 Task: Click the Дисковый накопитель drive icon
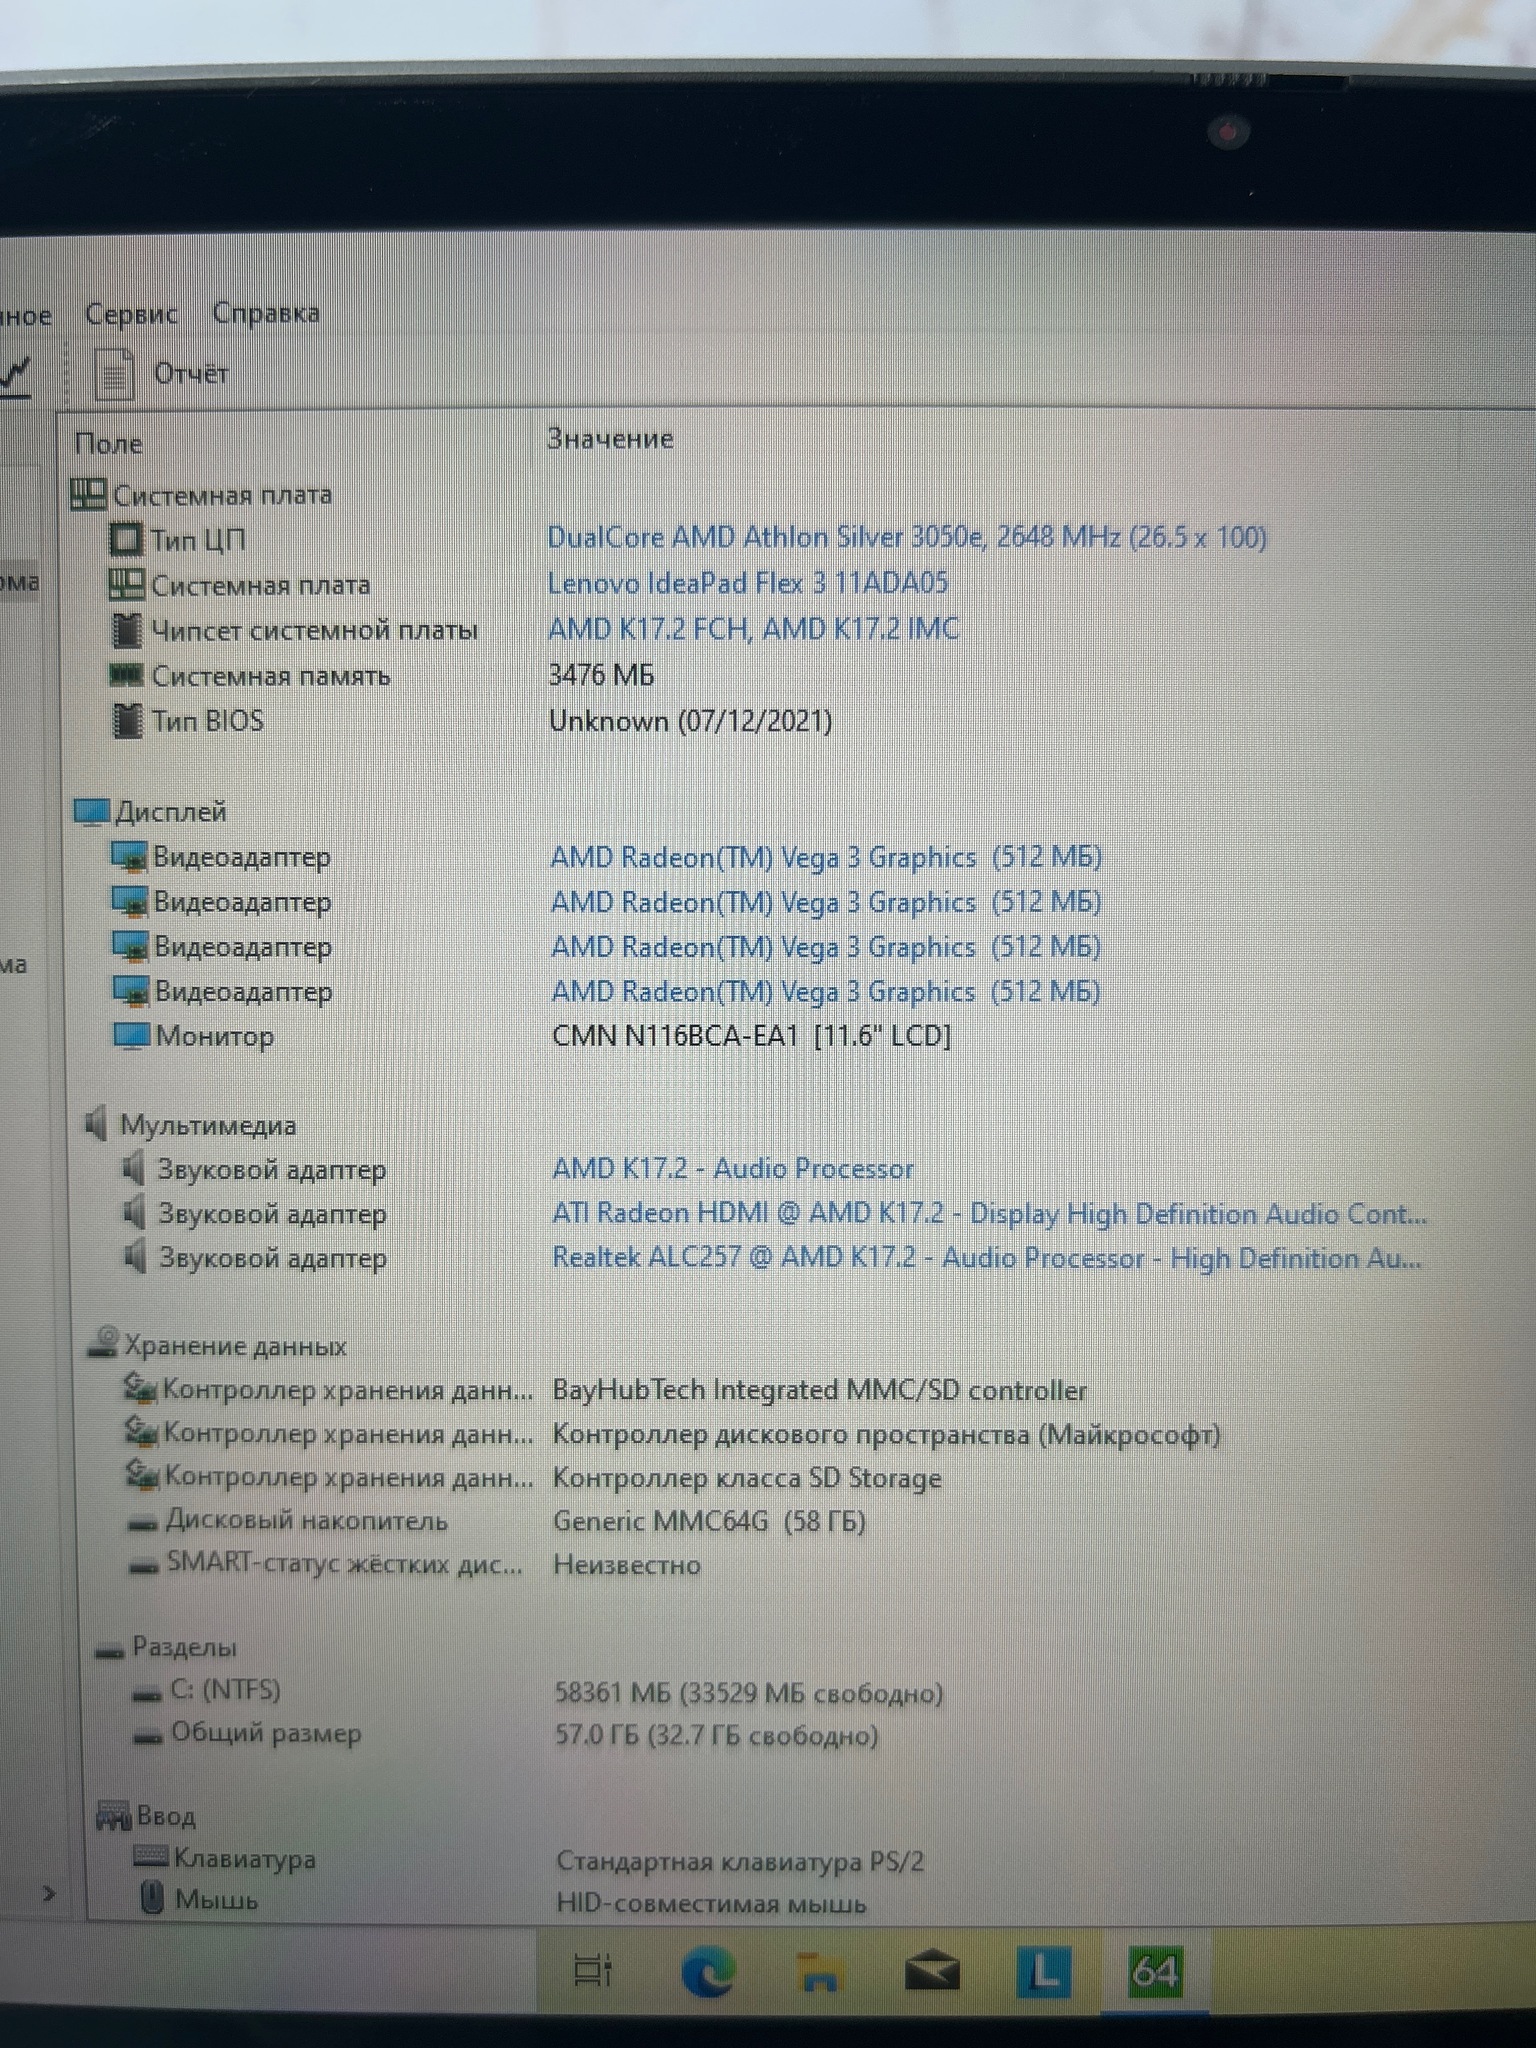144,1523
